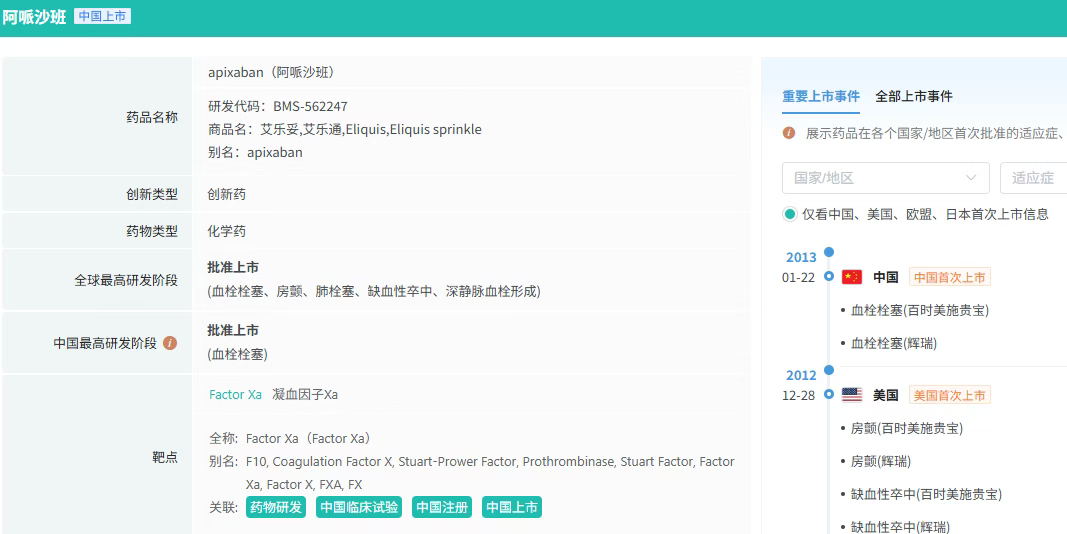Click the United States flag icon
Image resolution: width=1067 pixels, height=534 pixels.
coord(851,395)
